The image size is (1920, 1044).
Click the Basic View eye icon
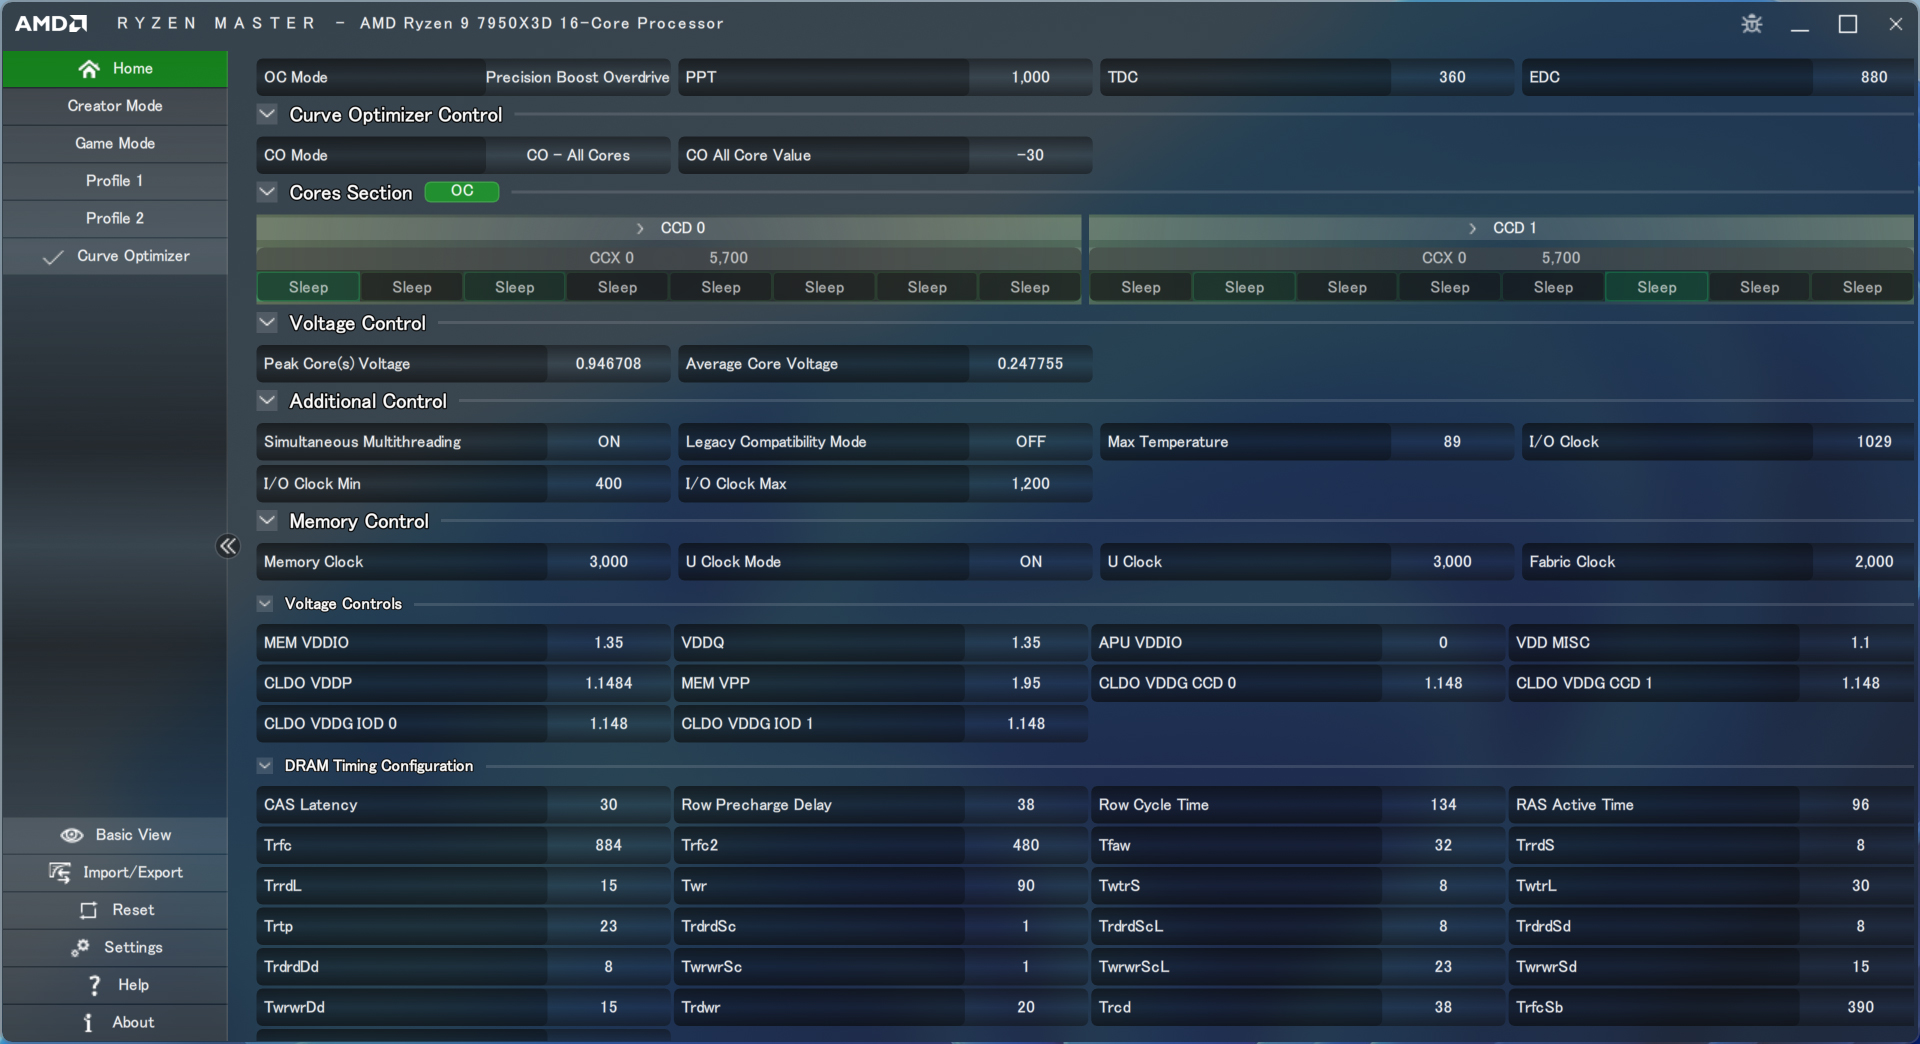click(72, 835)
